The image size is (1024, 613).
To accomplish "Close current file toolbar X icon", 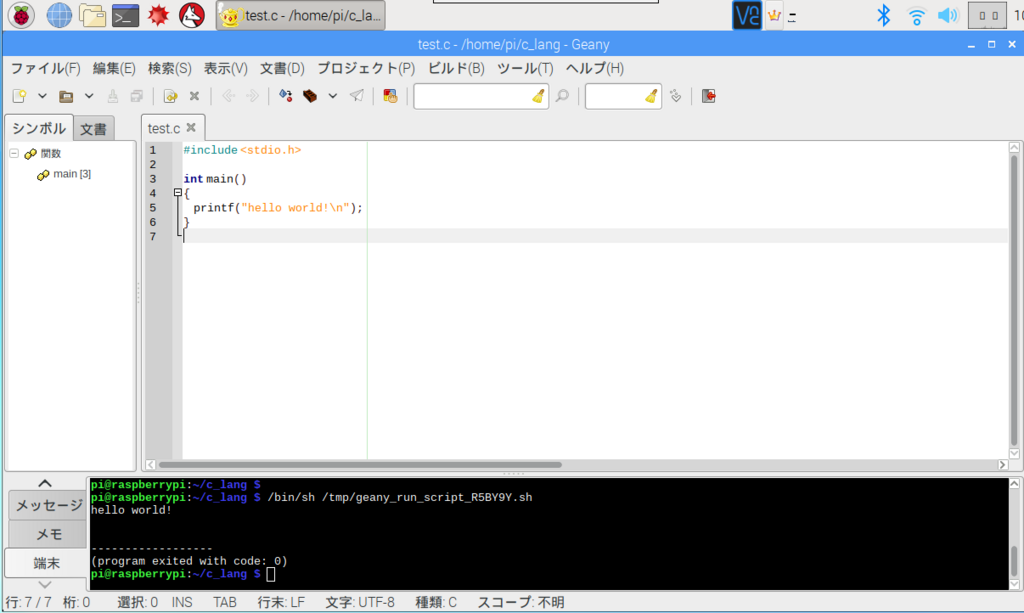I will coord(194,97).
